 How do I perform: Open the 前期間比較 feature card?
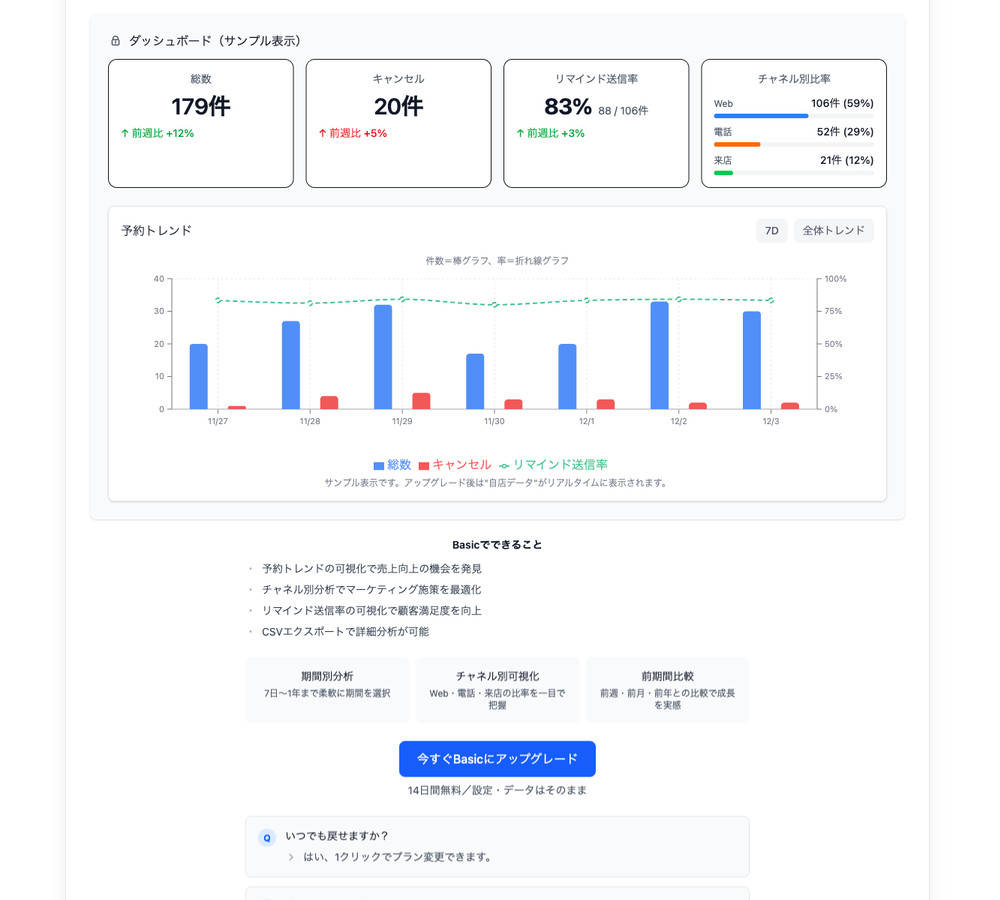pyautogui.click(x=667, y=690)
